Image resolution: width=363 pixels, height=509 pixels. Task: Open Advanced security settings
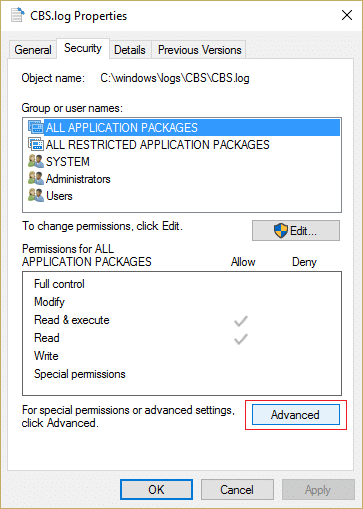pyautogui.click(x=296, y=415)
